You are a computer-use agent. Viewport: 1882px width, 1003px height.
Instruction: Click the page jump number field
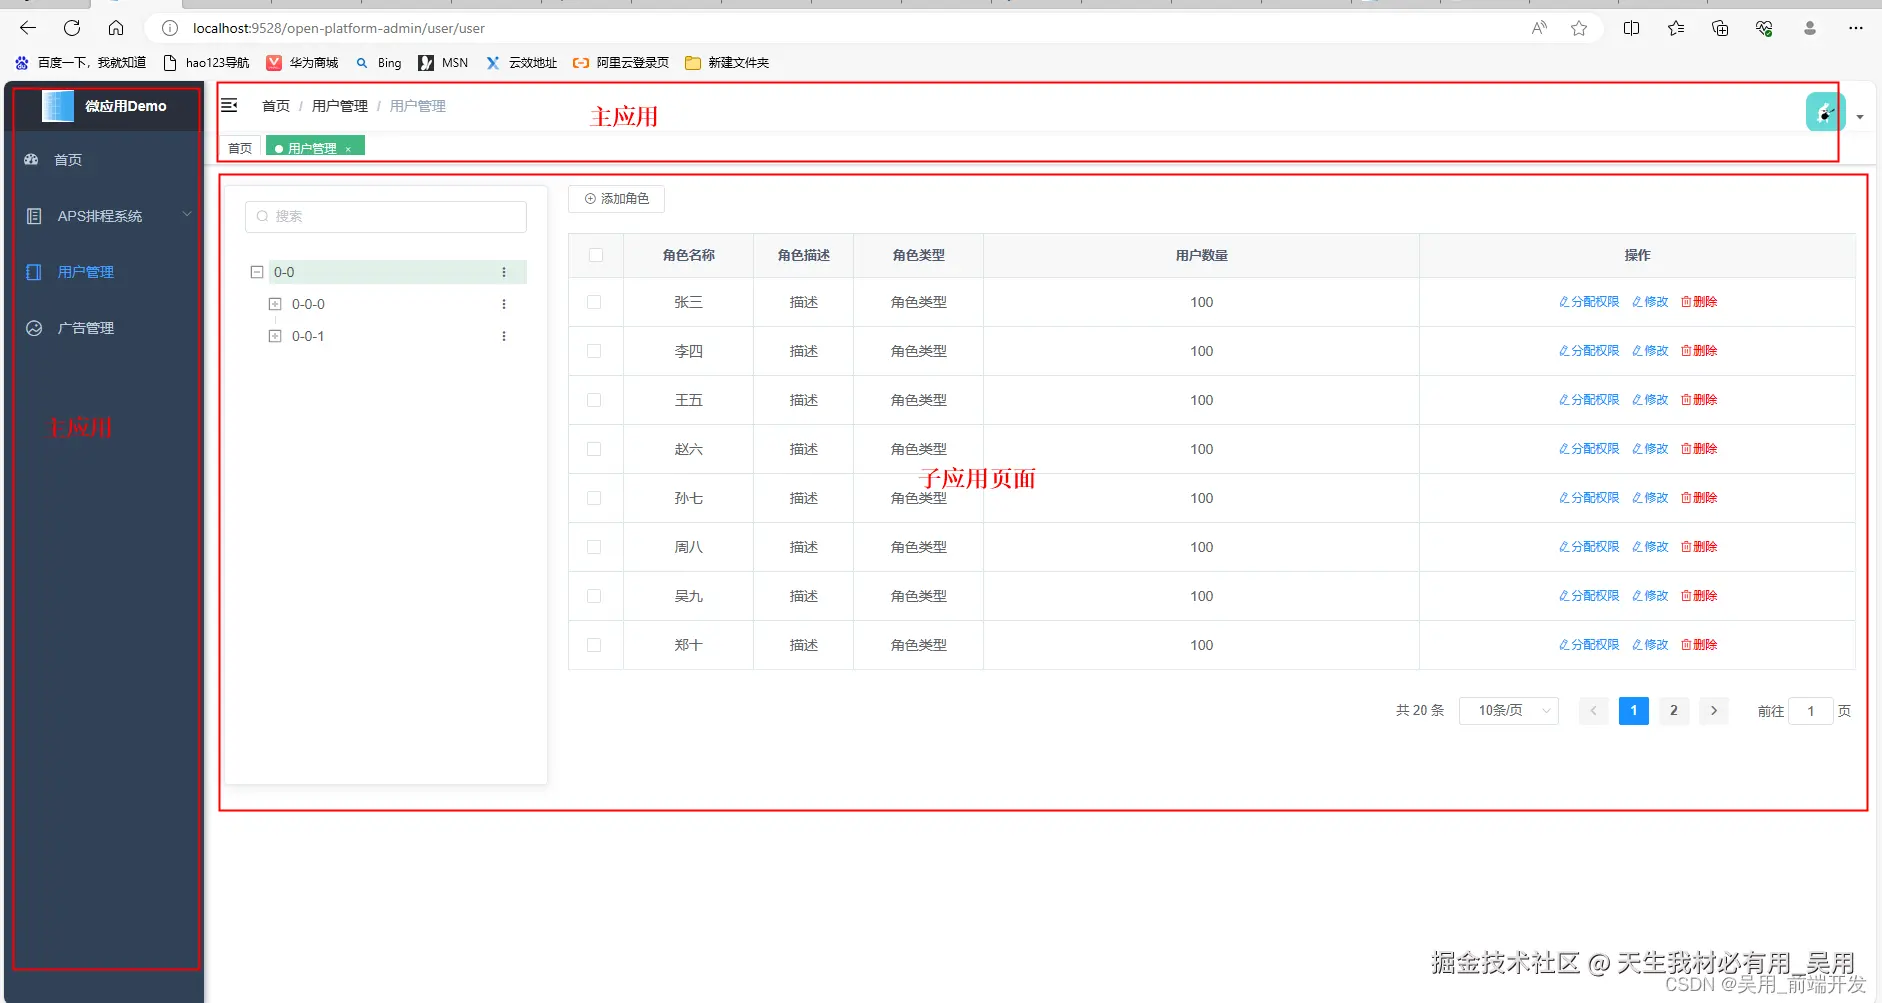click(x=1811, y=711)
